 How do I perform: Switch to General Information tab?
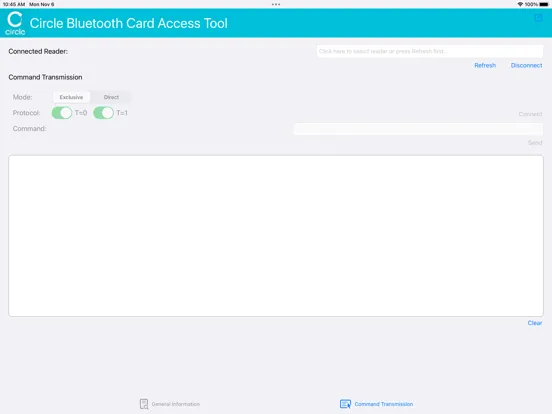[170, 404]
